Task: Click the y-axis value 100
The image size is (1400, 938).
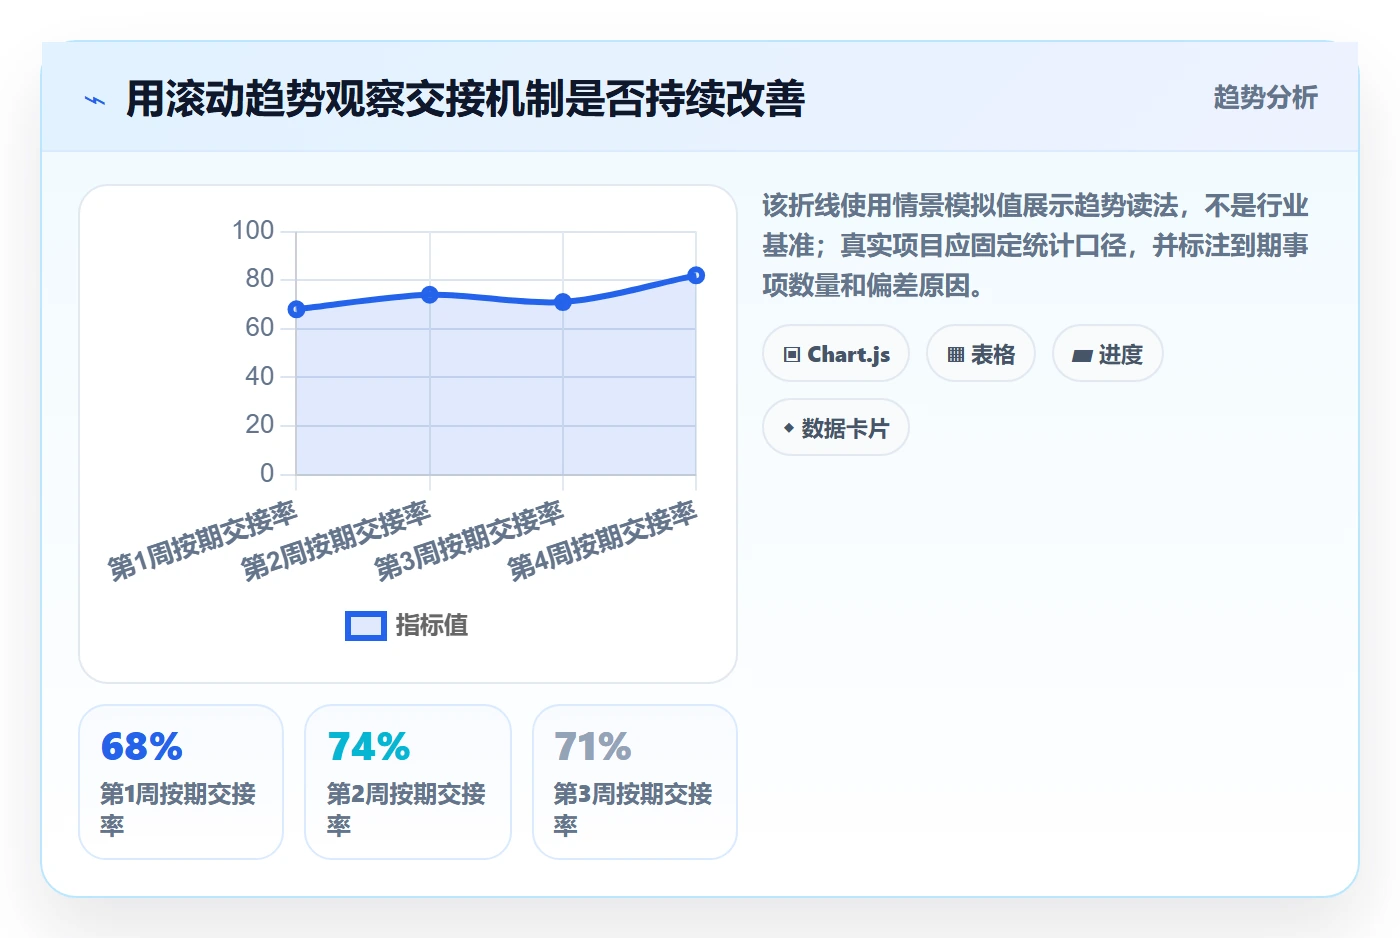Action: (x=253, y=231)
